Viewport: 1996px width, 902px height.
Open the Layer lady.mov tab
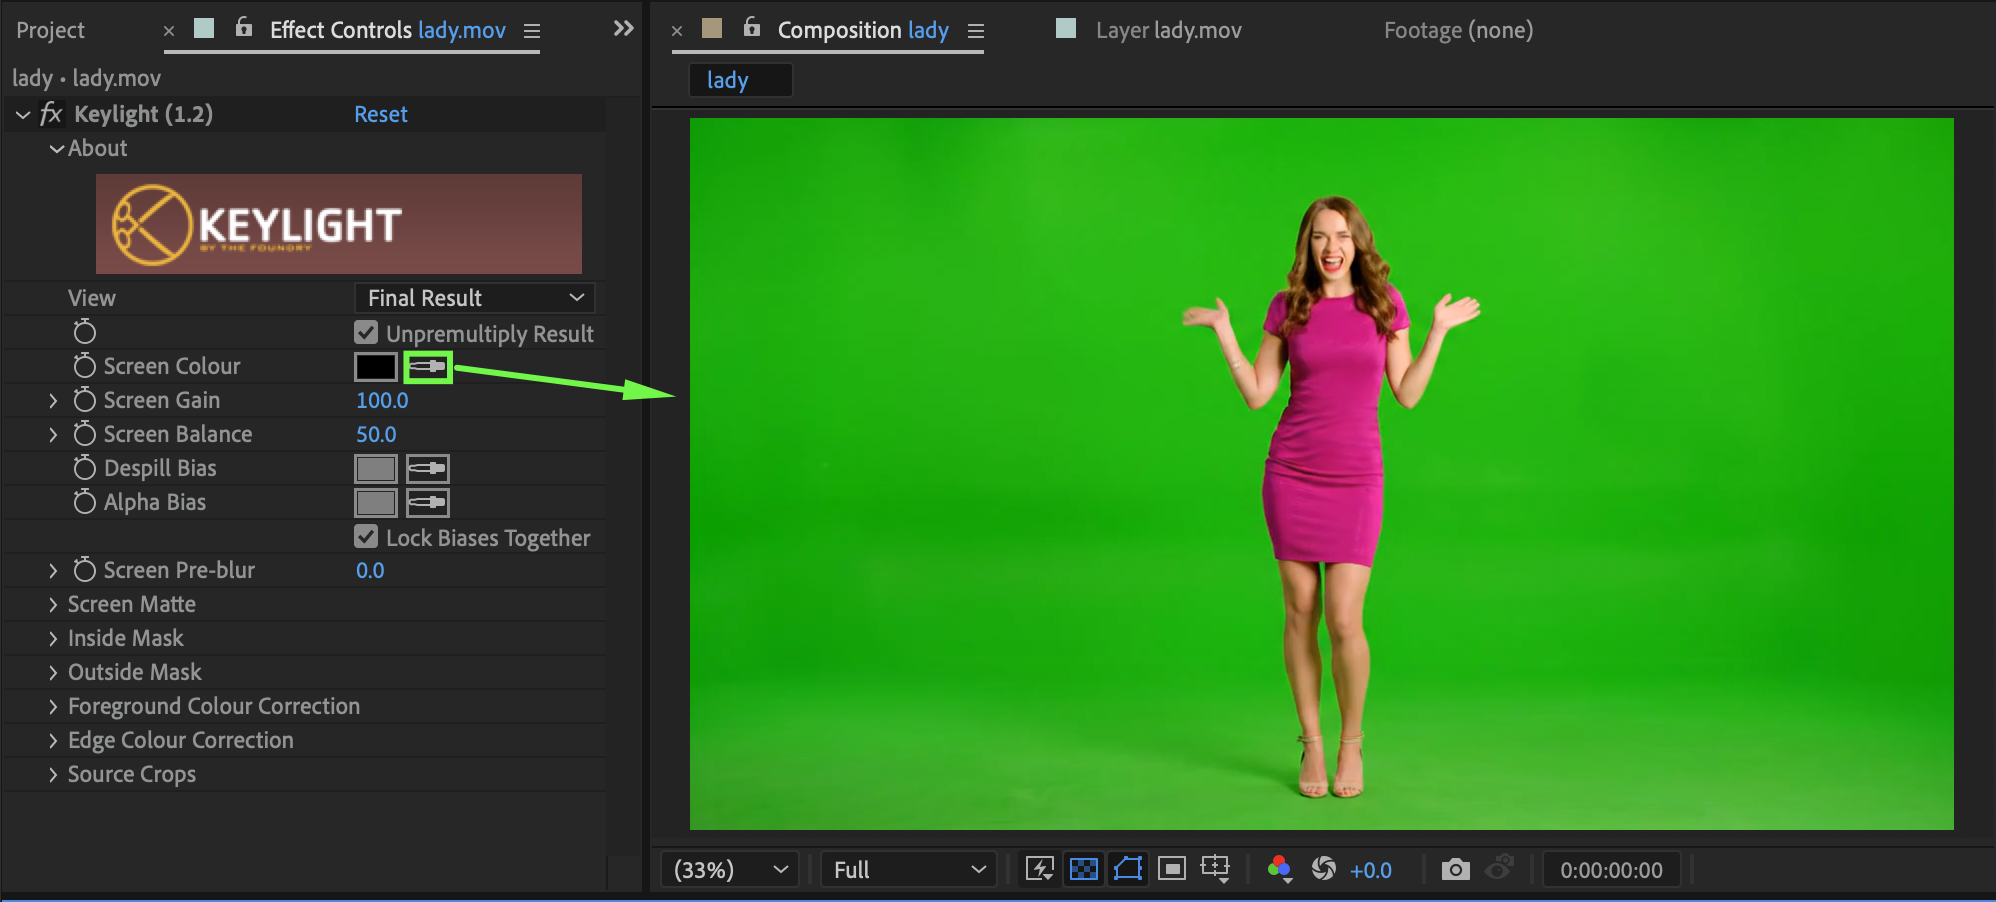pos(1167,30)
